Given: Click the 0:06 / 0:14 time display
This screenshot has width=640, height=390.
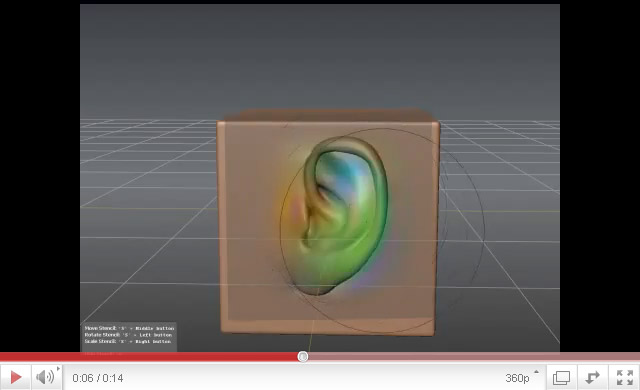Looking at the screenshot, I should click(98, 378).
